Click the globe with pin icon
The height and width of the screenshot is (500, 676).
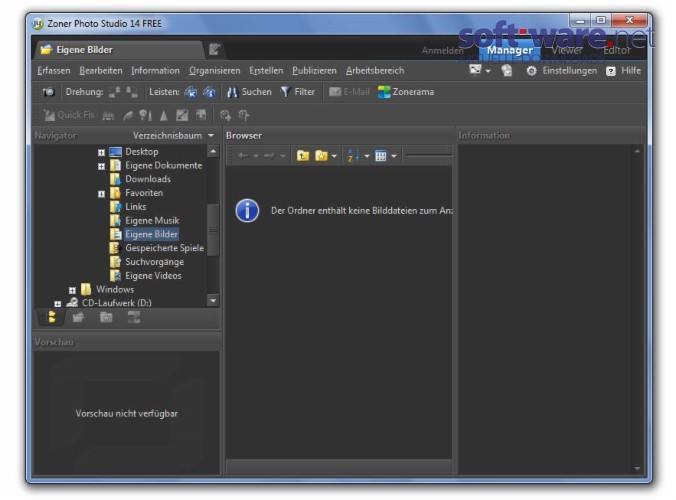[x=244, y=116]
